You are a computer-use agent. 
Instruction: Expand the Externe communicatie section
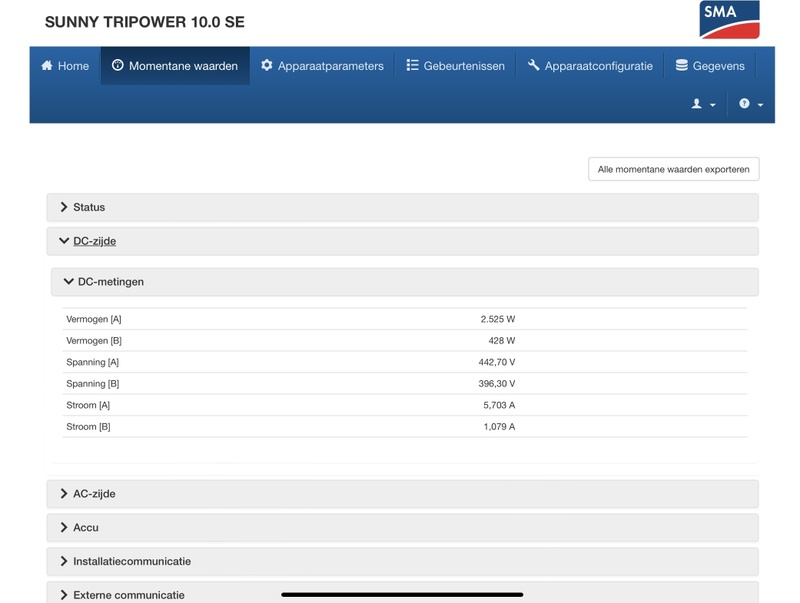pos(403,593)
